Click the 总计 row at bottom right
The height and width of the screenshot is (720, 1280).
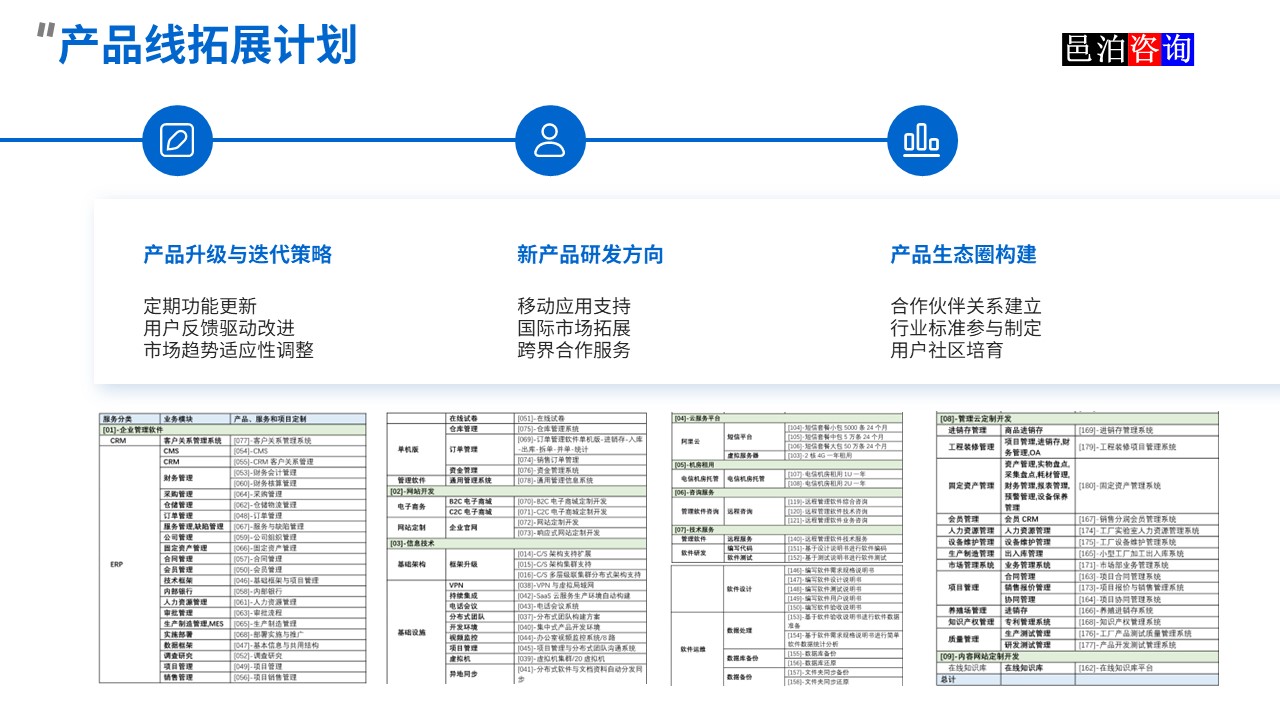pyautogui.click(x=947, y=679)
